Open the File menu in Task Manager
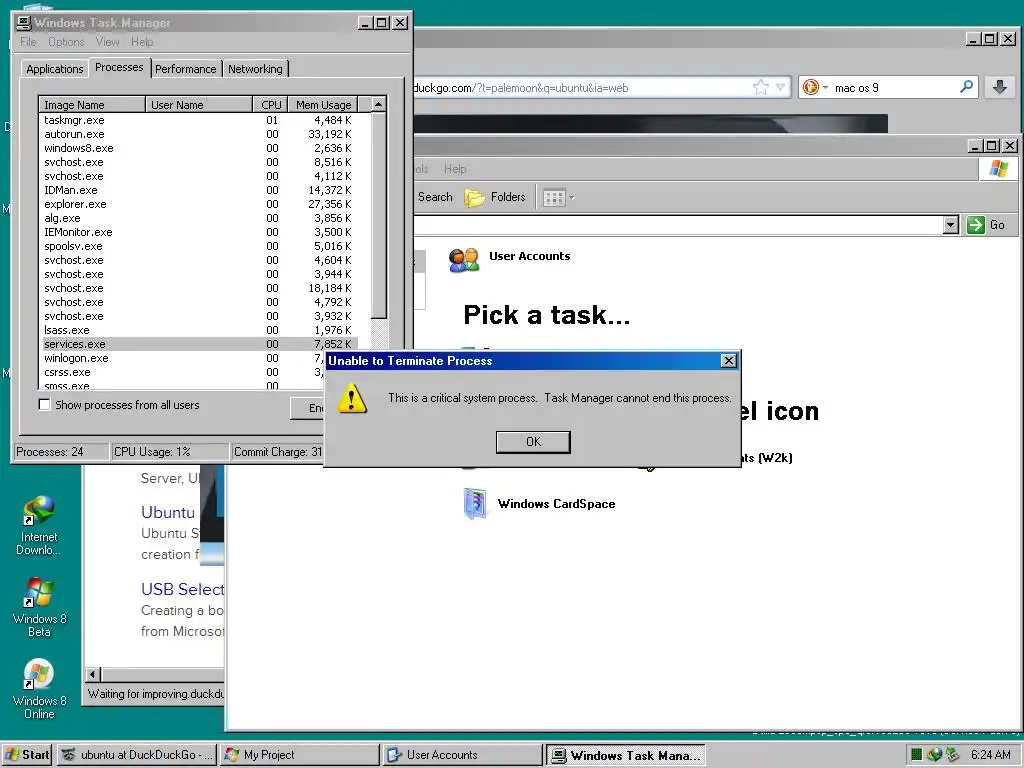The image size is (1024, 768). (x=28, y=42)
